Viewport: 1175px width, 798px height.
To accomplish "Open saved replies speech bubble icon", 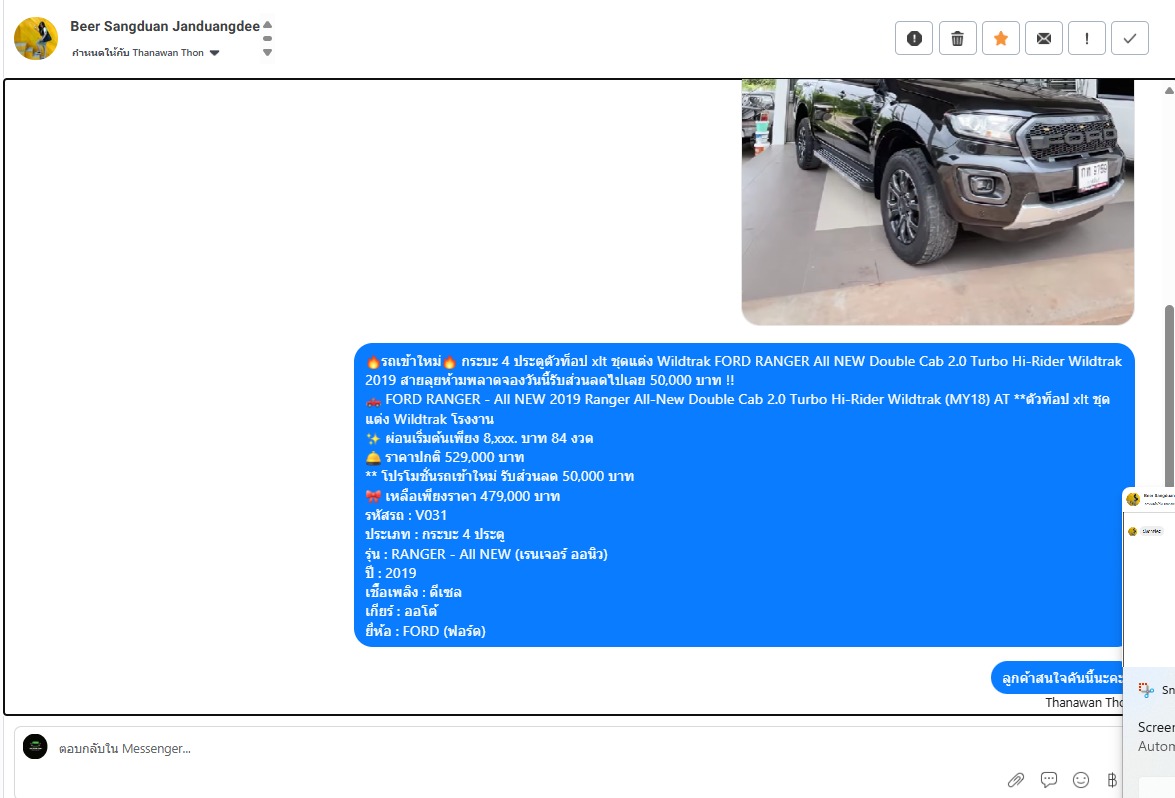I will coord(1049,780).
